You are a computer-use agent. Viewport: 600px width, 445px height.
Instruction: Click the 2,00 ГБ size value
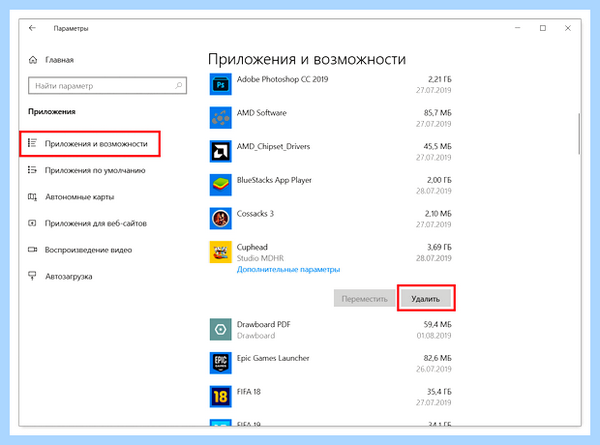pos(439,180)
